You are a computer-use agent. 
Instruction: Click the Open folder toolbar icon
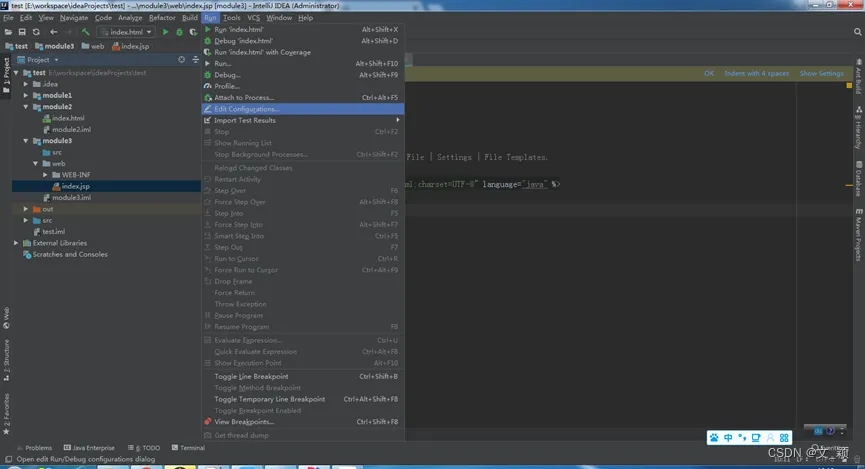click(x=8, y=32)
